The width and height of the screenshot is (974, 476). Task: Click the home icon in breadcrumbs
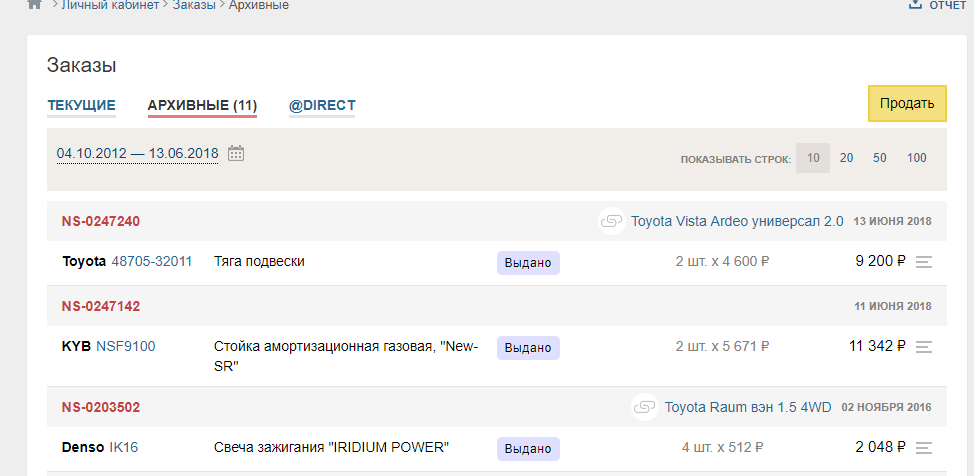(35, 5)
